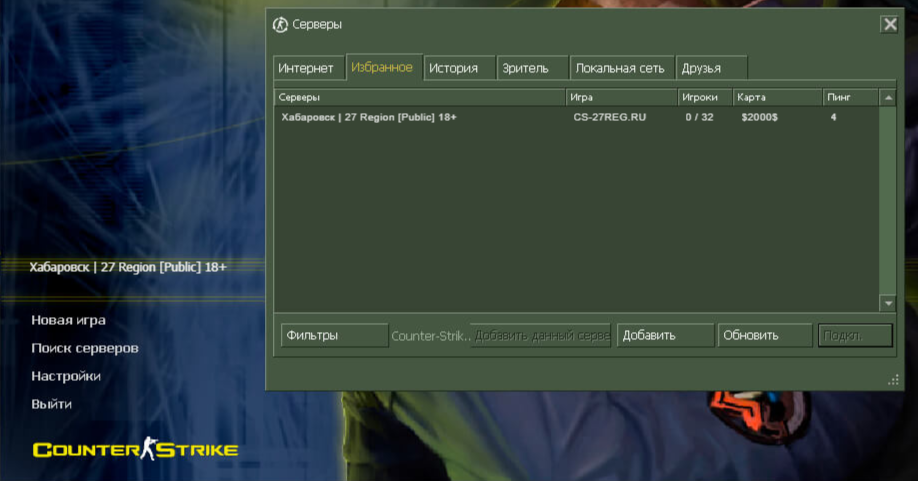The width and height of the screenshot is (918, 481).
Task: Select the Хабаровск 27 Region server row
Action: pos(576,117)
